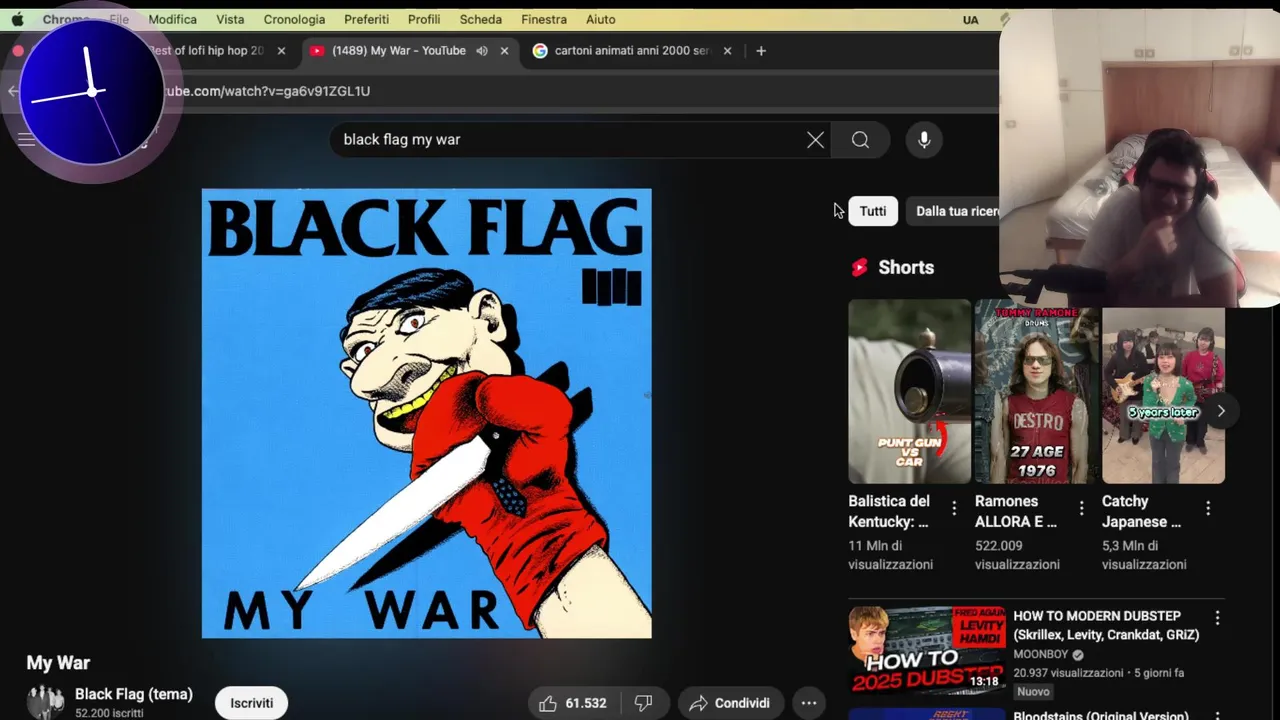Open more actions three-dot button
The image size is (1280, 720).
[x=809, y=703]
